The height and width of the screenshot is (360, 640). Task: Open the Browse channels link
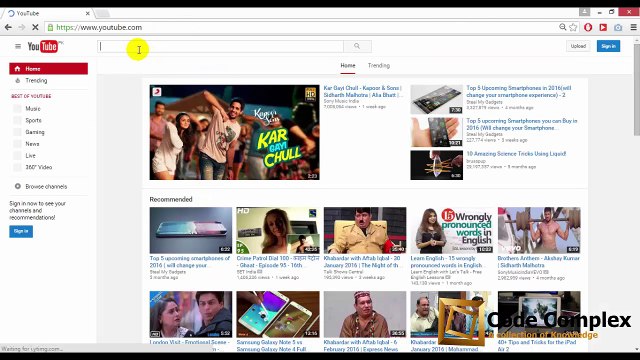(46, 187)
